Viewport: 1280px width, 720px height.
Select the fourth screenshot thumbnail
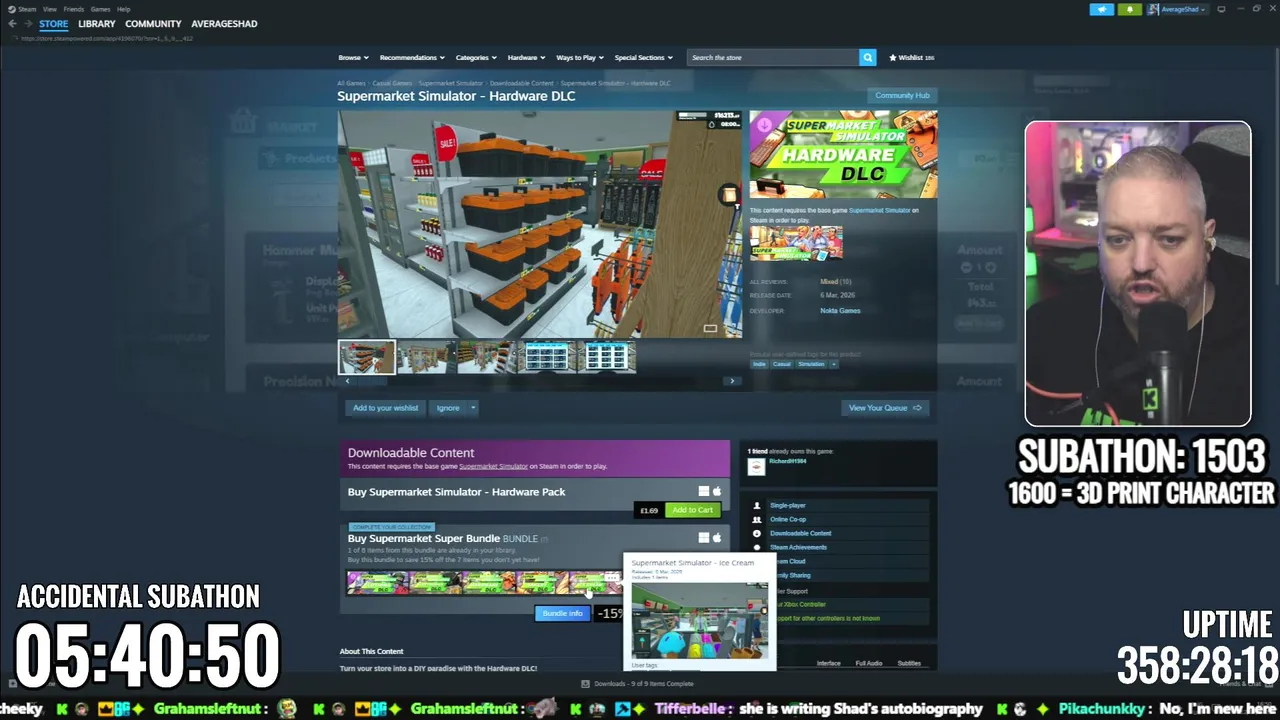[547, 357]
